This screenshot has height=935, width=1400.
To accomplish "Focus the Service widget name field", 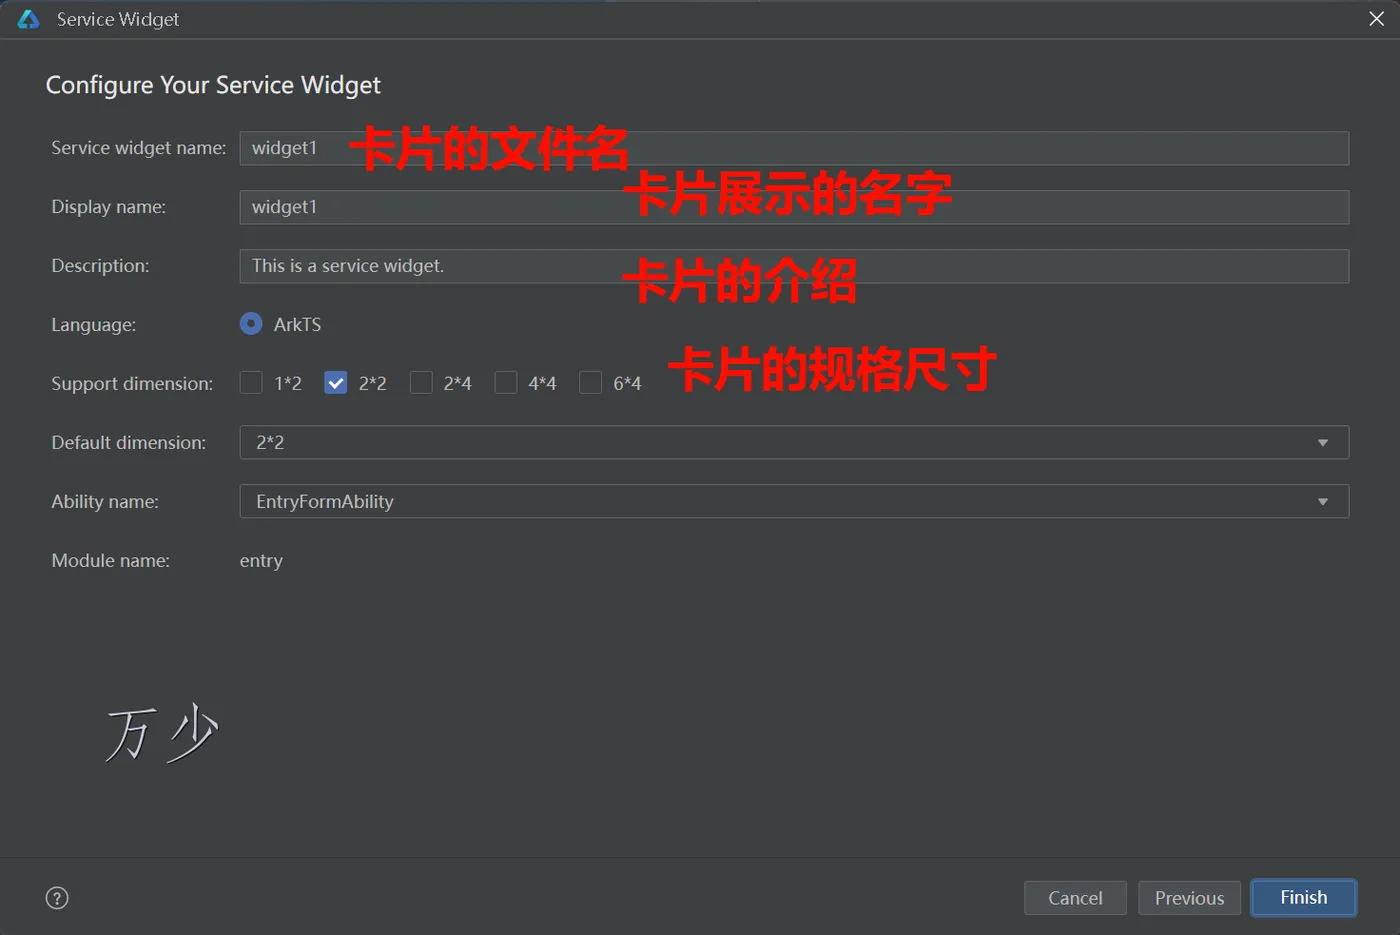I will [x=794, y=148].
